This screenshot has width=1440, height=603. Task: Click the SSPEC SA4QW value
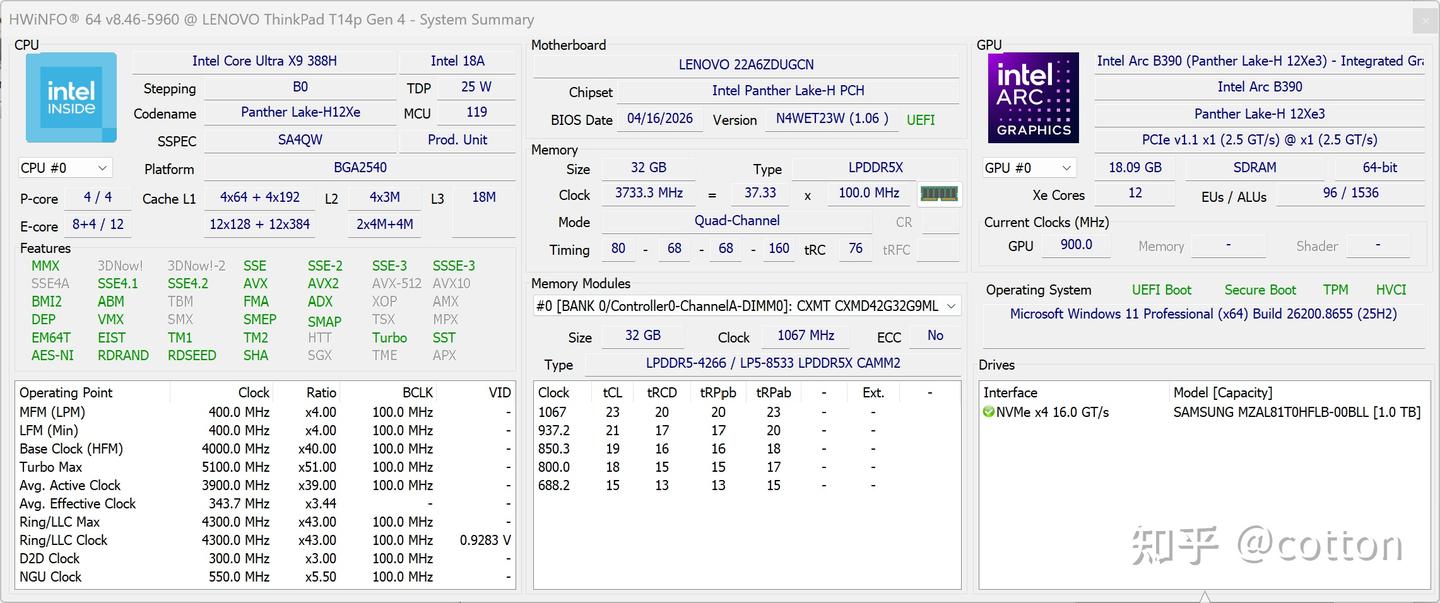(300, 140)
